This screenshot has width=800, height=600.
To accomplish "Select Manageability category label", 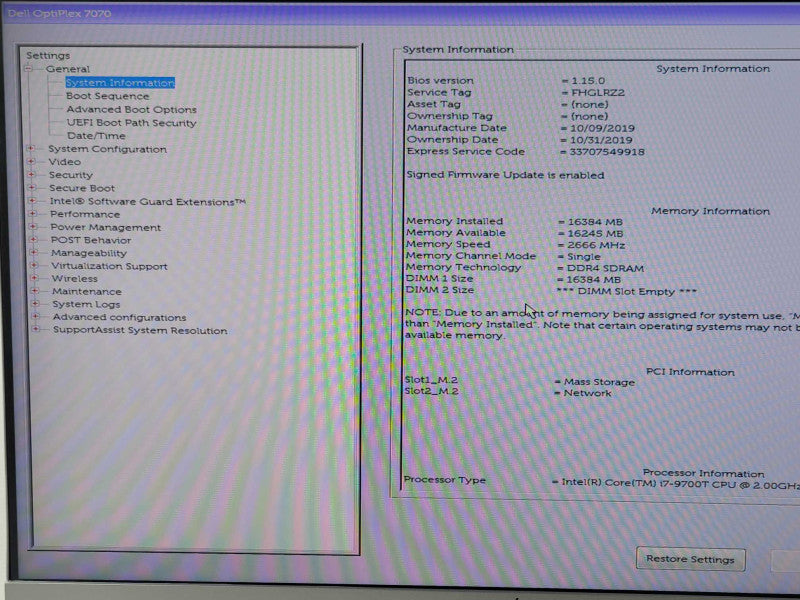I will pos(89,253).
